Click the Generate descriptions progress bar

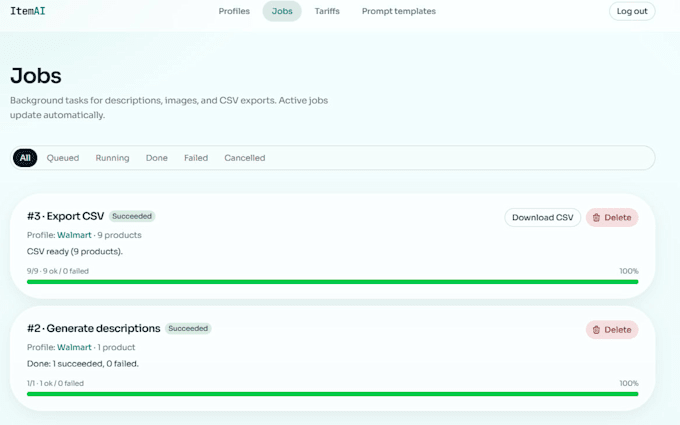333,394
